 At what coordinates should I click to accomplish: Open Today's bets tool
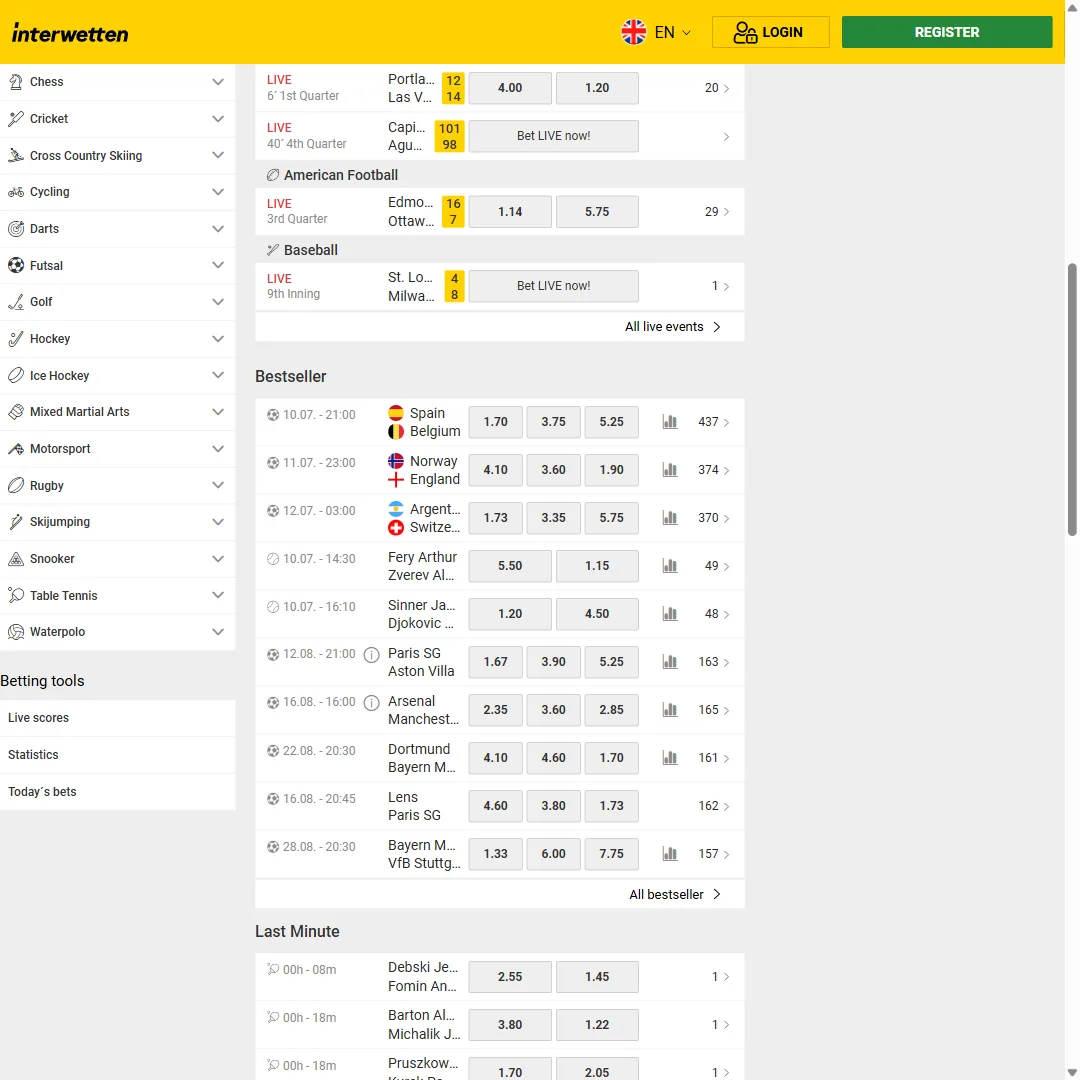(117, 792)
